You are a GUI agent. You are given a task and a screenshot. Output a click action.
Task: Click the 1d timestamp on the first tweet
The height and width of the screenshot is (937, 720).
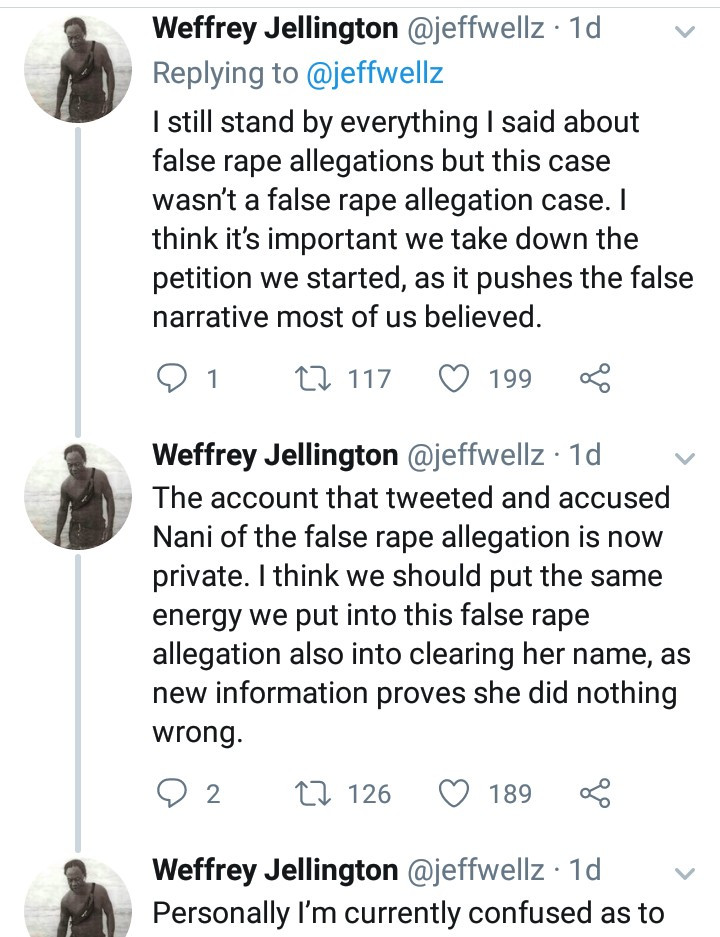tap(585, 29)
